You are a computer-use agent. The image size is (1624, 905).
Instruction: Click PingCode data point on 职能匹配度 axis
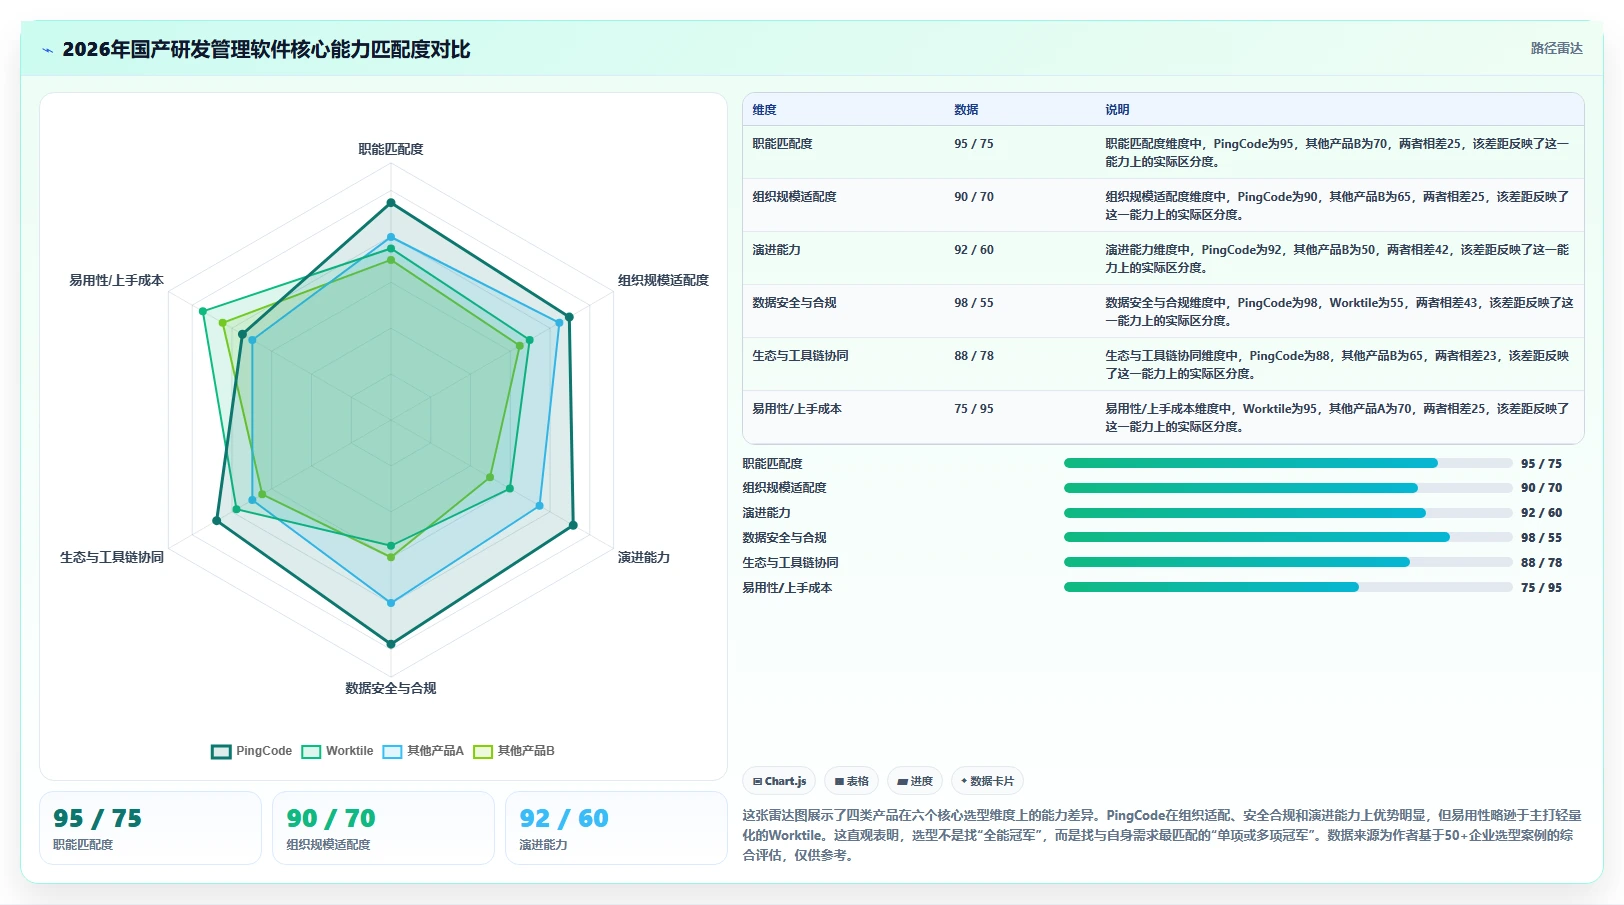[x=391, y=203]
